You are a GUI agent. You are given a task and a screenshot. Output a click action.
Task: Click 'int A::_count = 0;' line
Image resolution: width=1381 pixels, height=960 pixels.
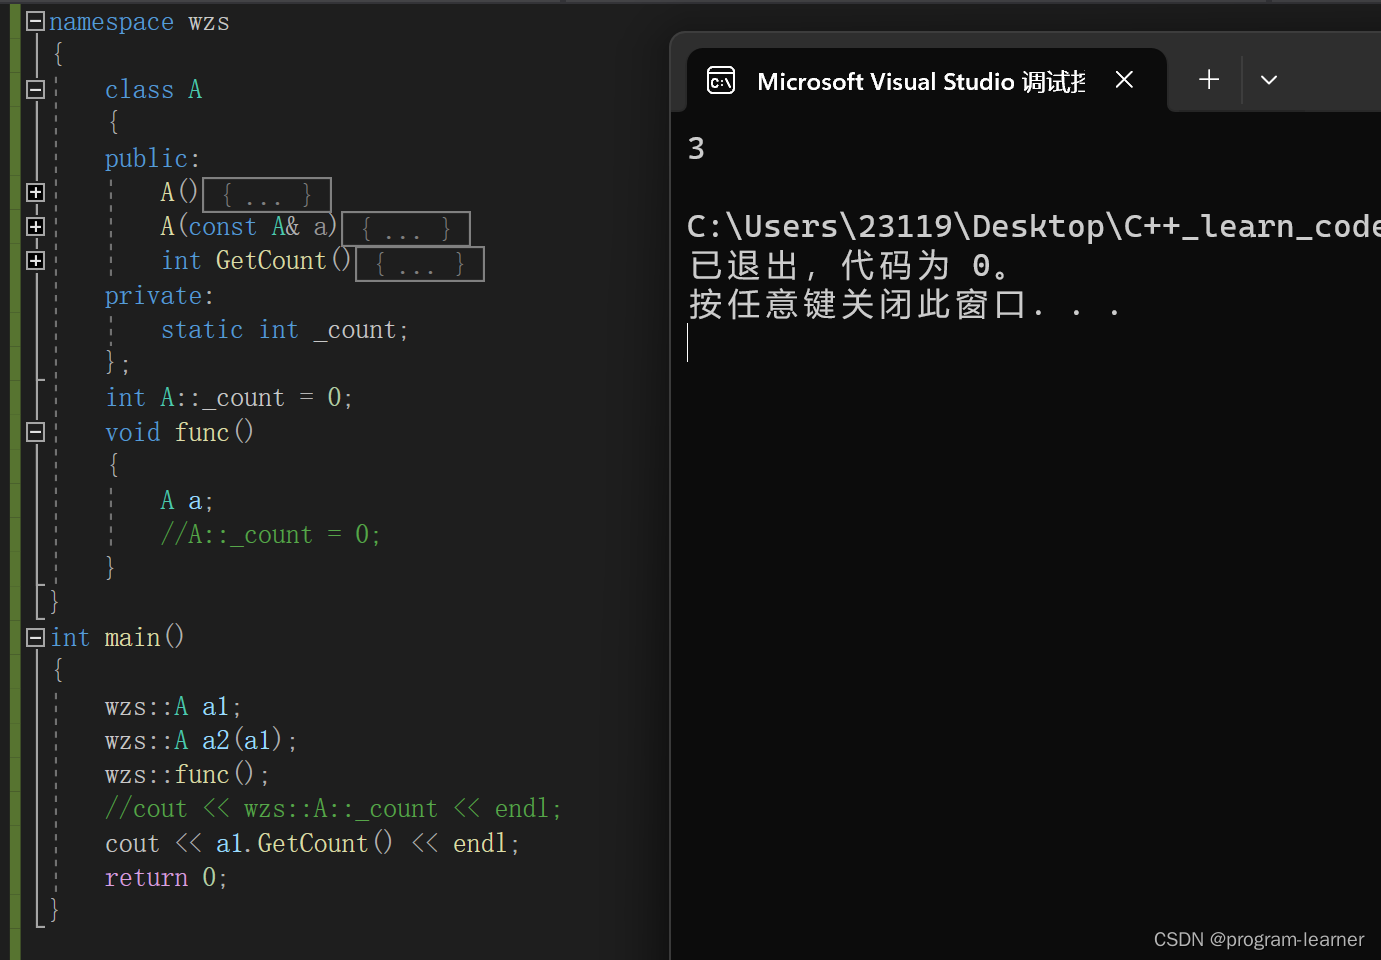coord(229,398)
